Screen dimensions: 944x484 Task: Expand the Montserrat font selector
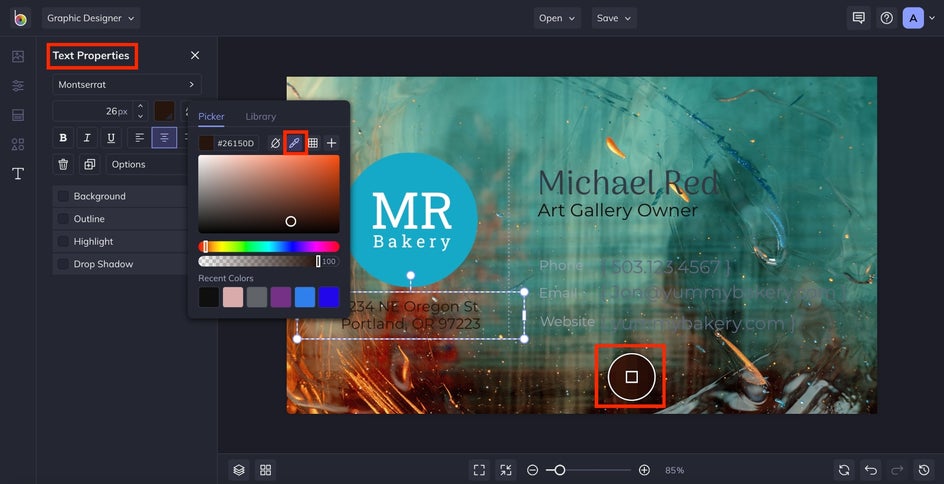tap(126, 85)
